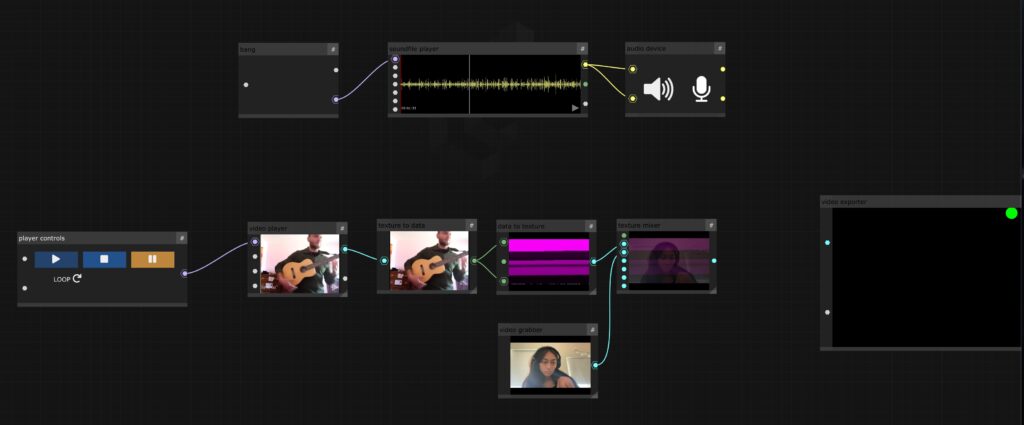Click the player controls' lower left inlet pin
Image resolution: width=1024 pixels, height=425 pixels.
click(x=25, y=288)
